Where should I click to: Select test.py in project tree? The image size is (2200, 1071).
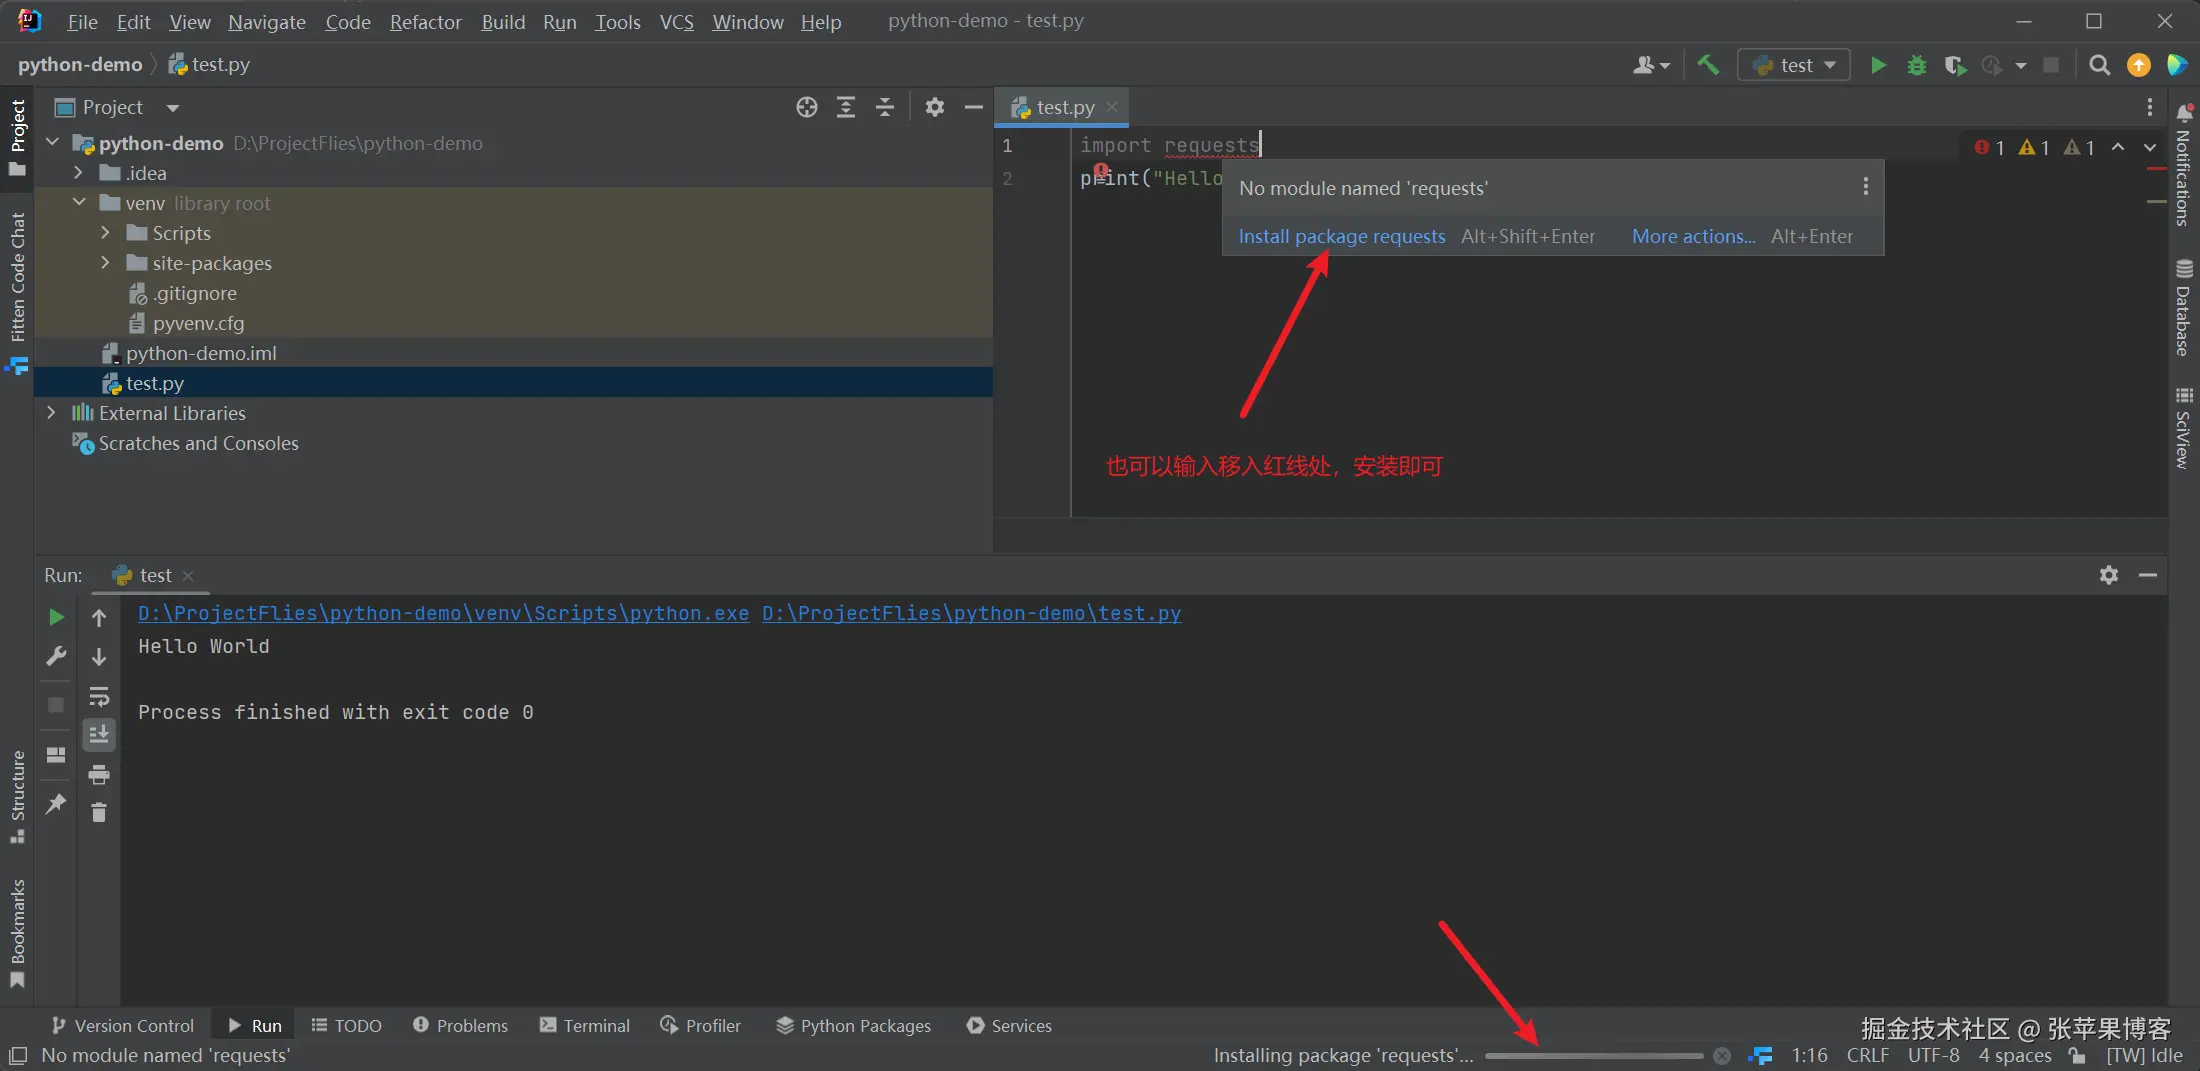[x=514, y=383]
